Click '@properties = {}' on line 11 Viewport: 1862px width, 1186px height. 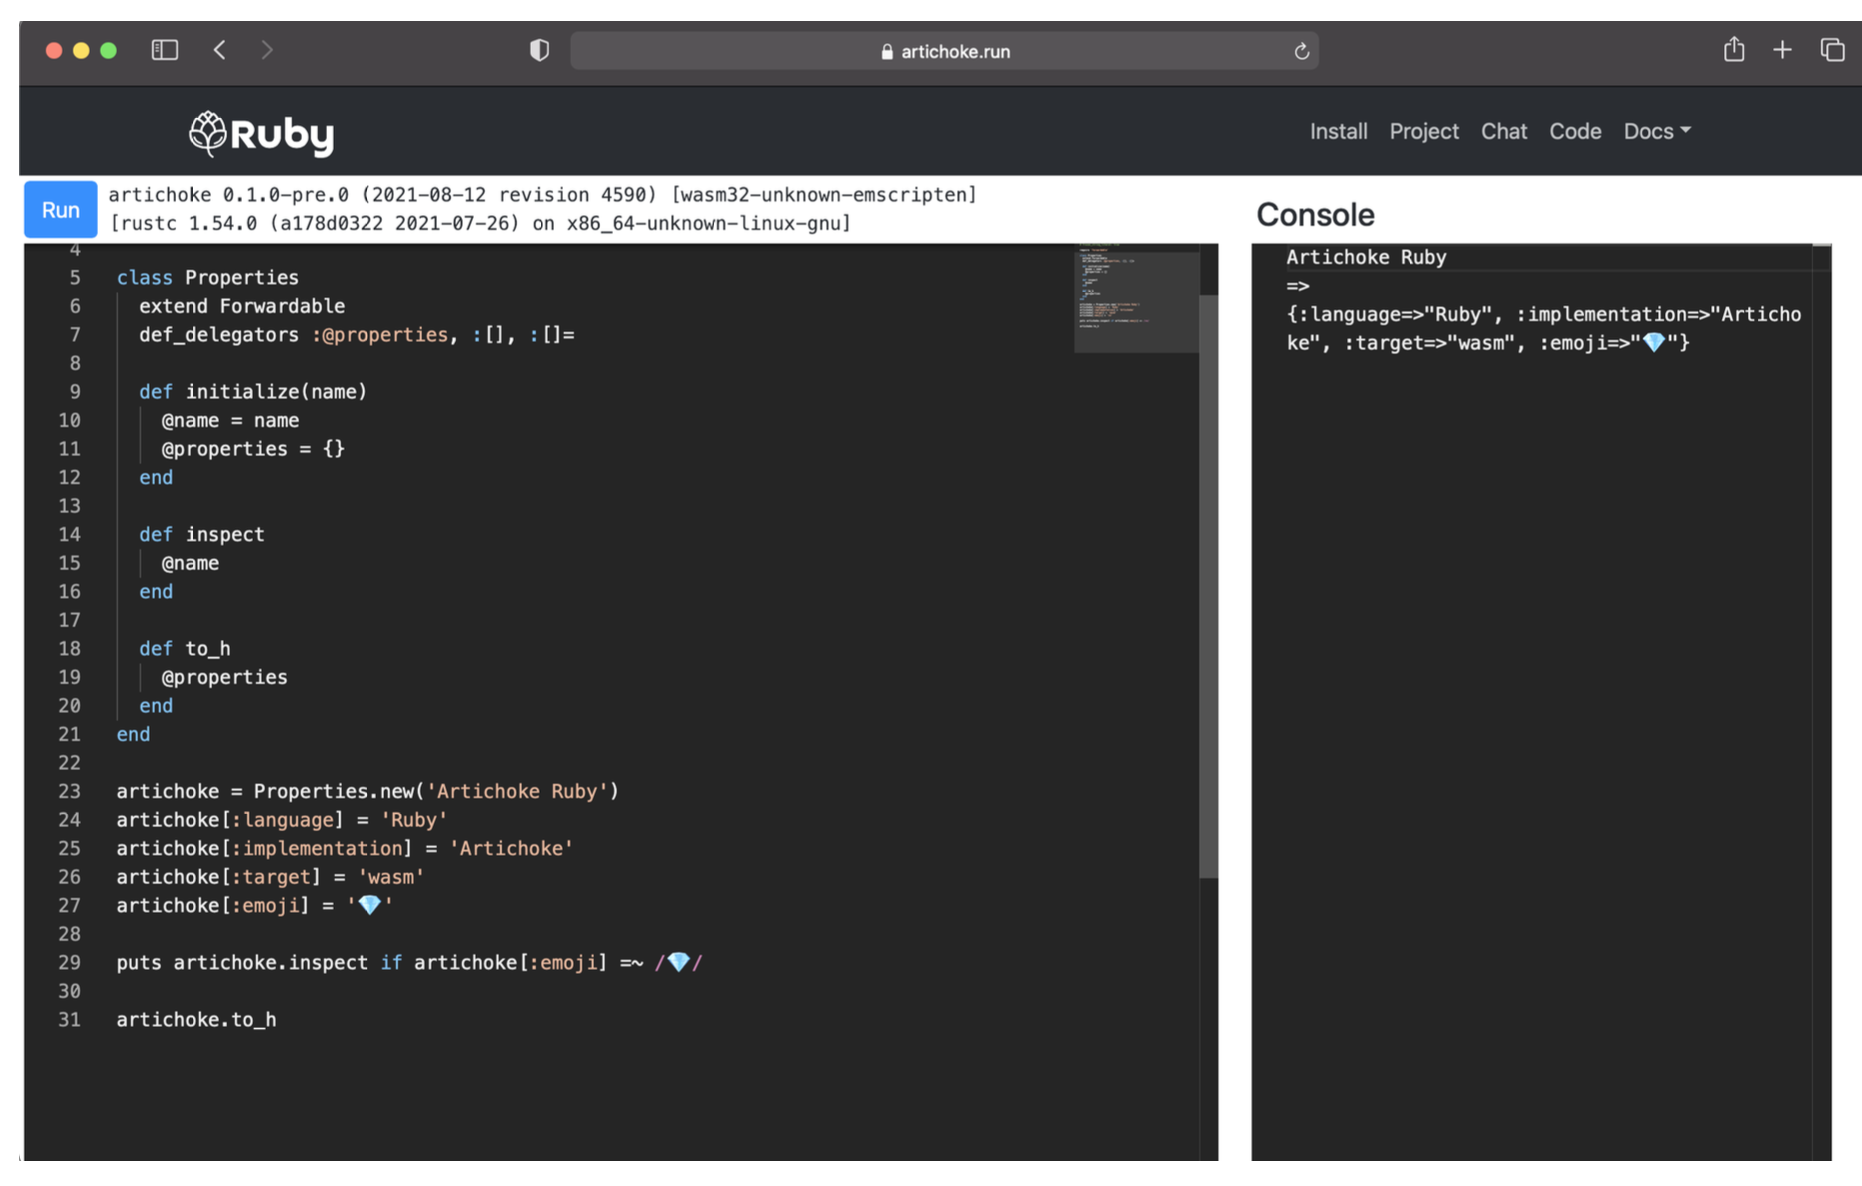click(253, 449)
